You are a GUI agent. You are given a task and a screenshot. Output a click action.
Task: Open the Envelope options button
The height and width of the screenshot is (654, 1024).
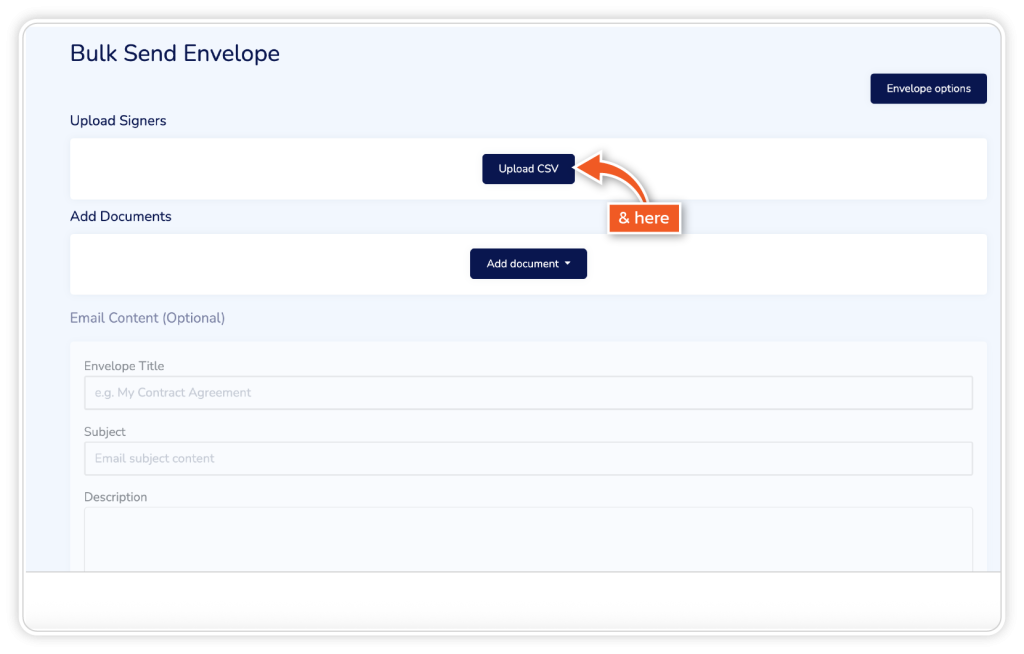tap(928, 88)
